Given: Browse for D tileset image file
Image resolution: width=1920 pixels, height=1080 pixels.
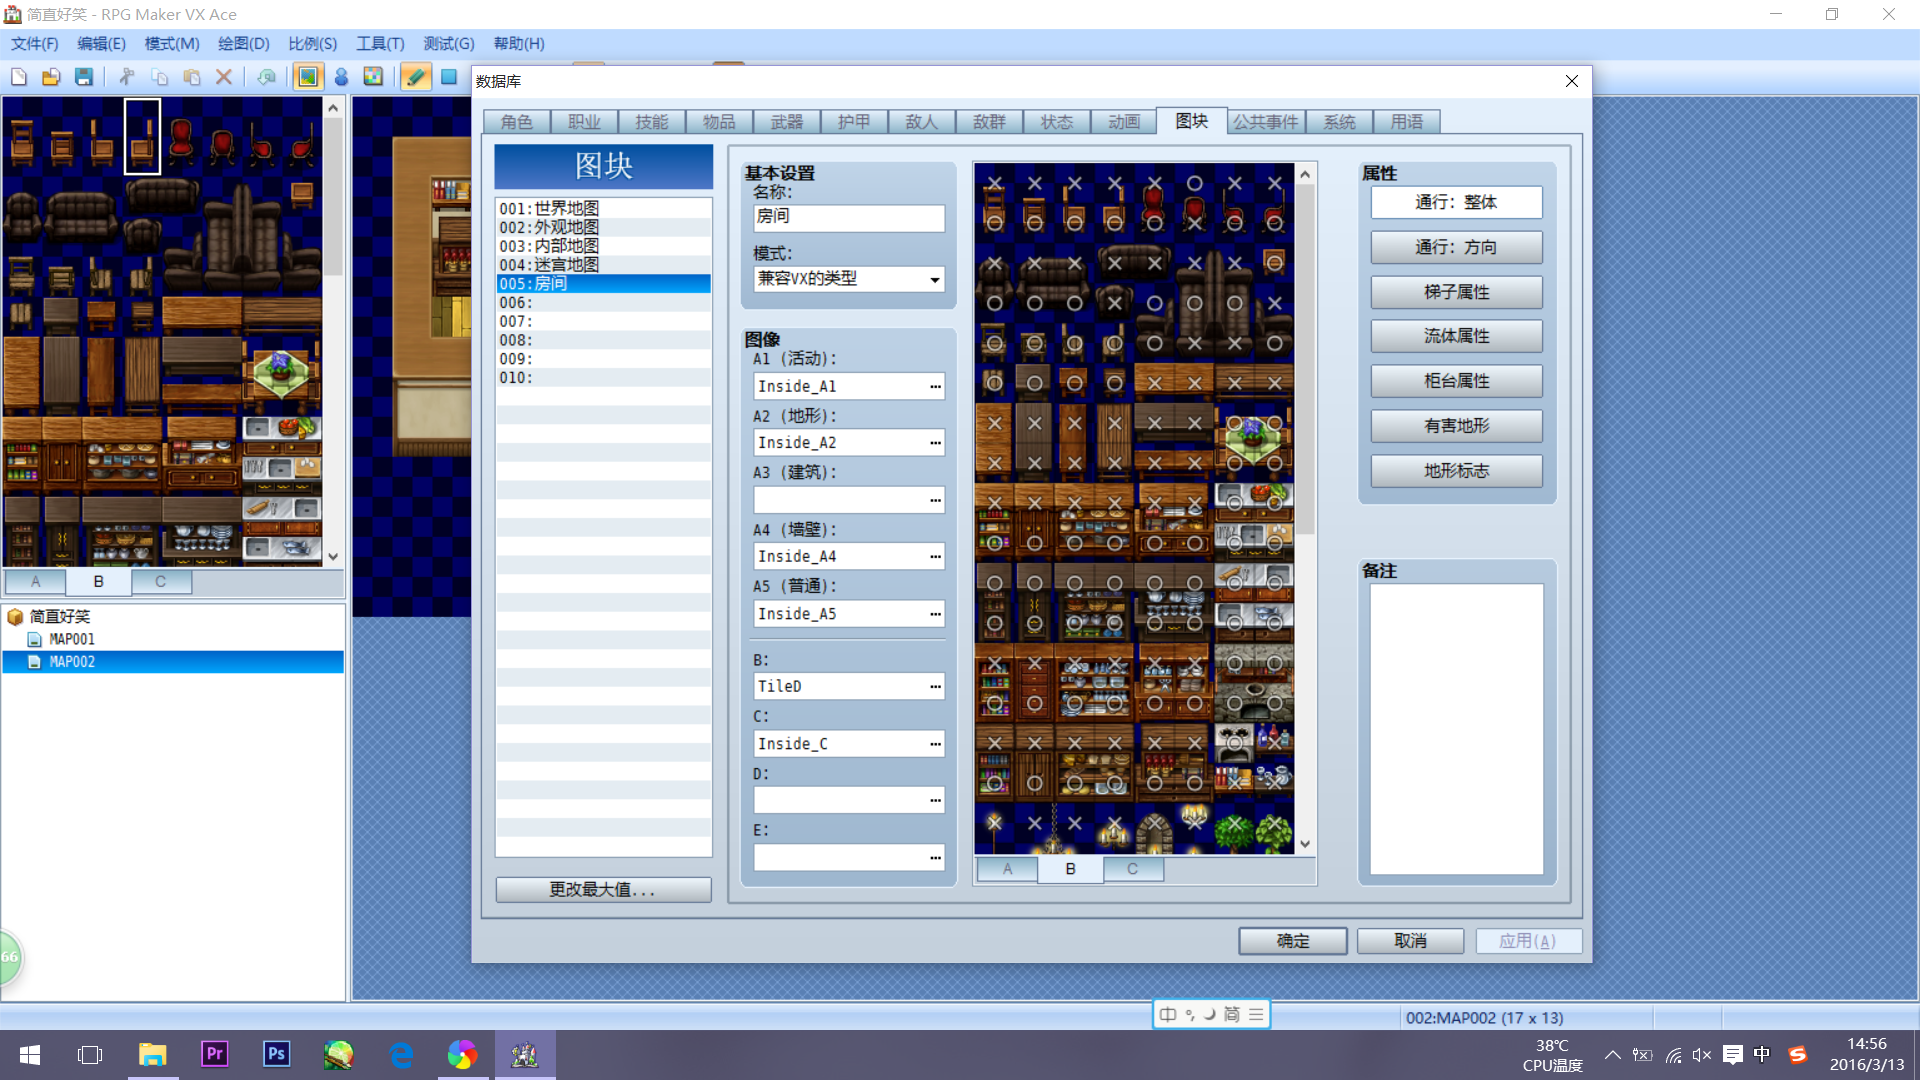Looking at the screenshot, I should coord(935,800).
